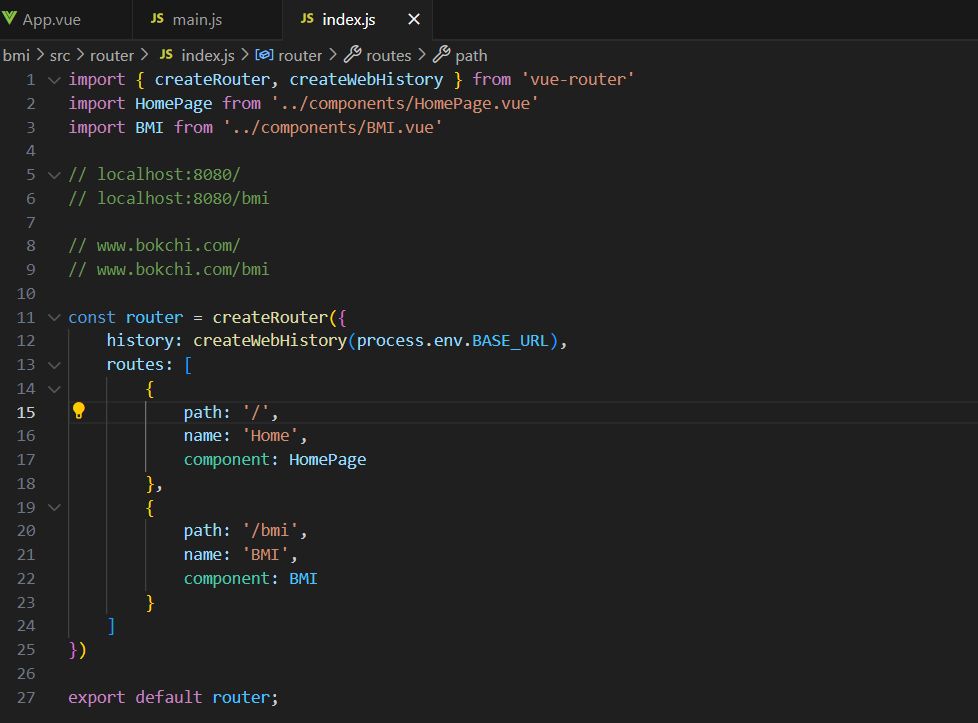Collapse the routes array at line 13

coord(54,365)
